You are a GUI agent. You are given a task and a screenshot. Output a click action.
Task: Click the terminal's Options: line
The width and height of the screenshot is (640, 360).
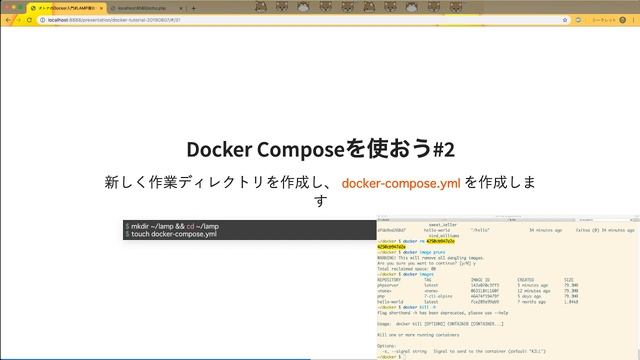(x=387, y=346)
